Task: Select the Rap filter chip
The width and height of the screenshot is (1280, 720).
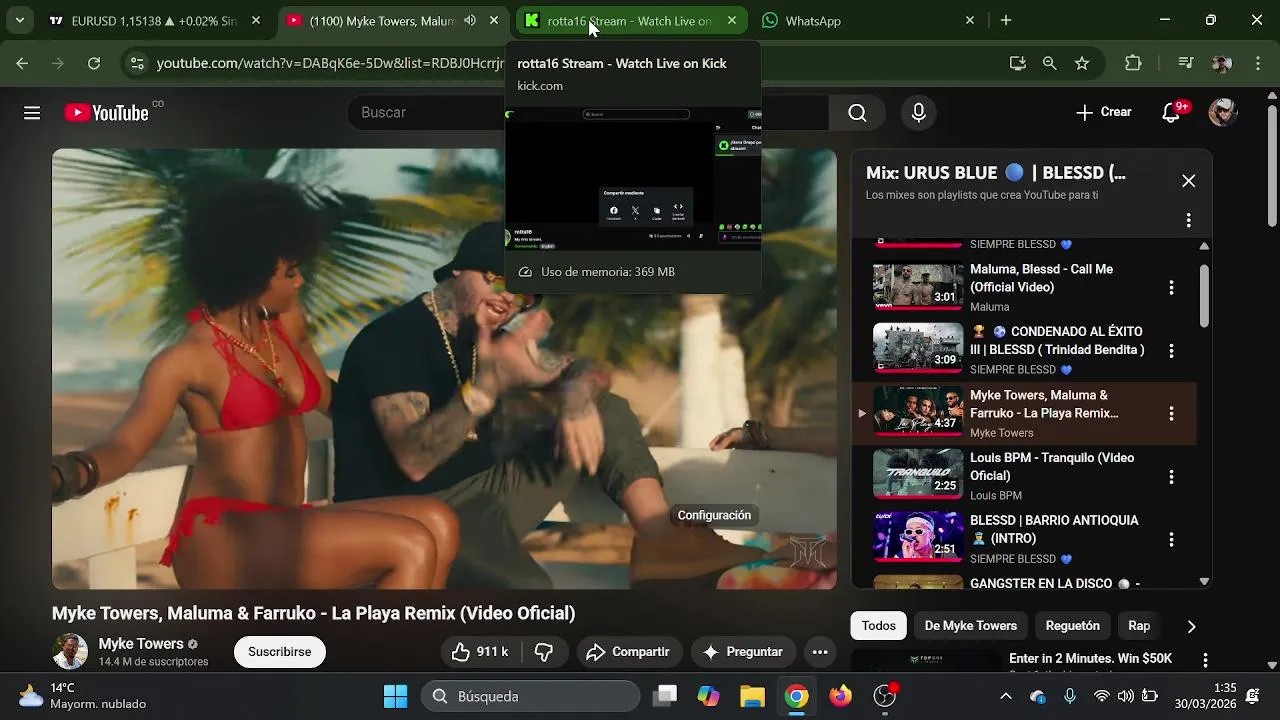Action: coord(1139,626)
